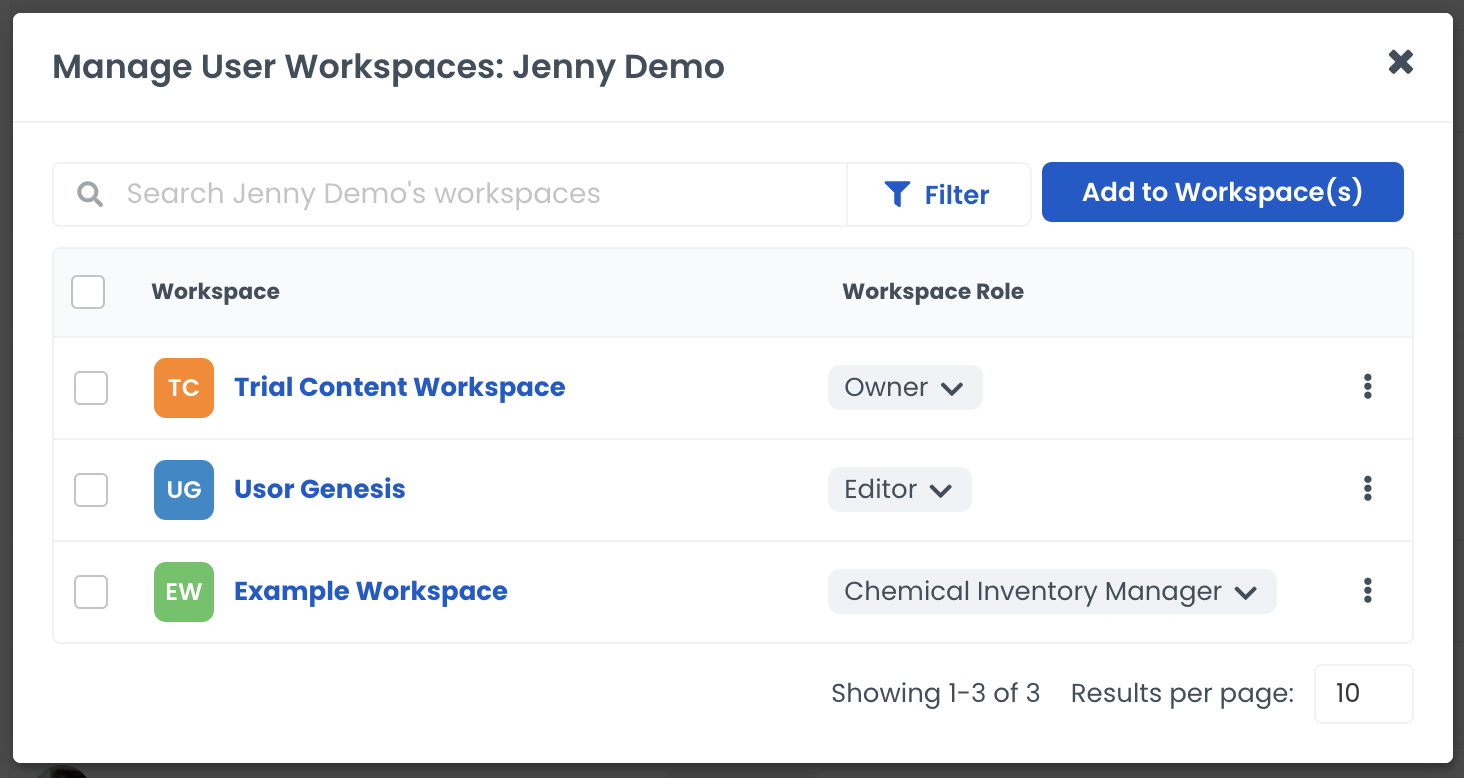Toggle the select-all workspaces checkbox
This screenshot has width=1464, height=778.
pyautogui.click(x=88, y=292)
